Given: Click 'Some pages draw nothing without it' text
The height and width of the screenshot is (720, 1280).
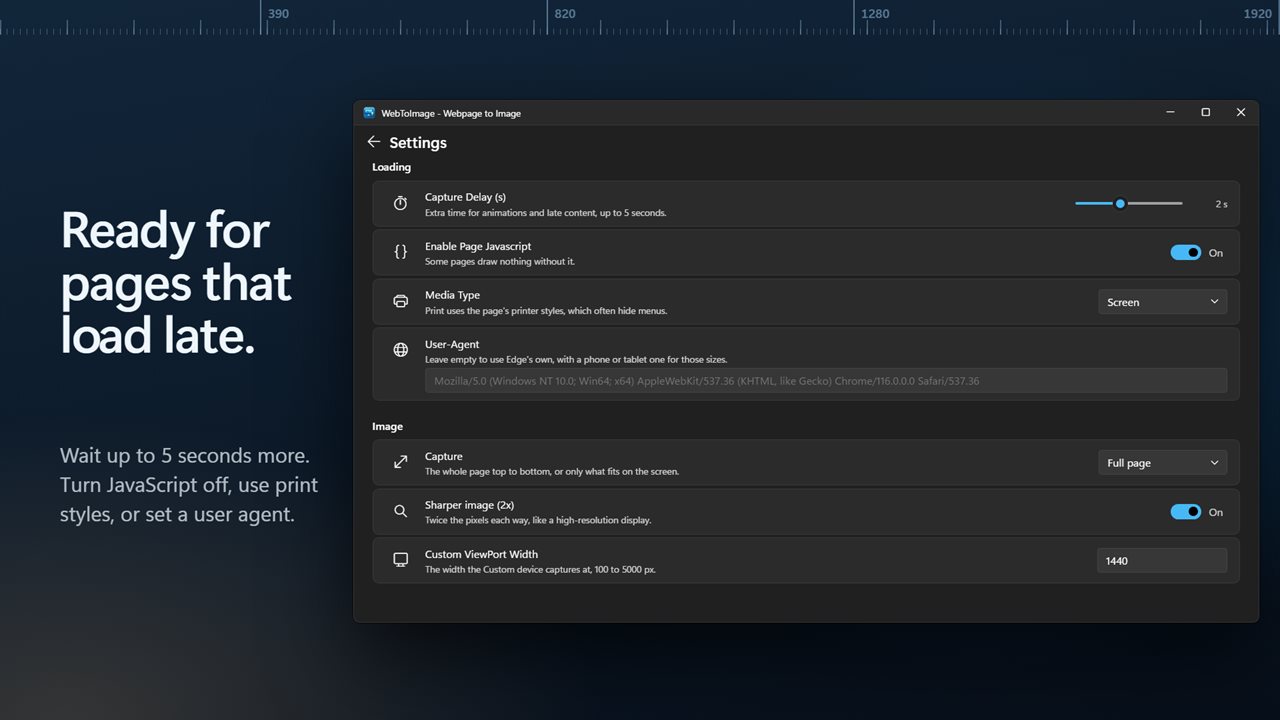Looking at the screenshot, I should pos(500,262).
